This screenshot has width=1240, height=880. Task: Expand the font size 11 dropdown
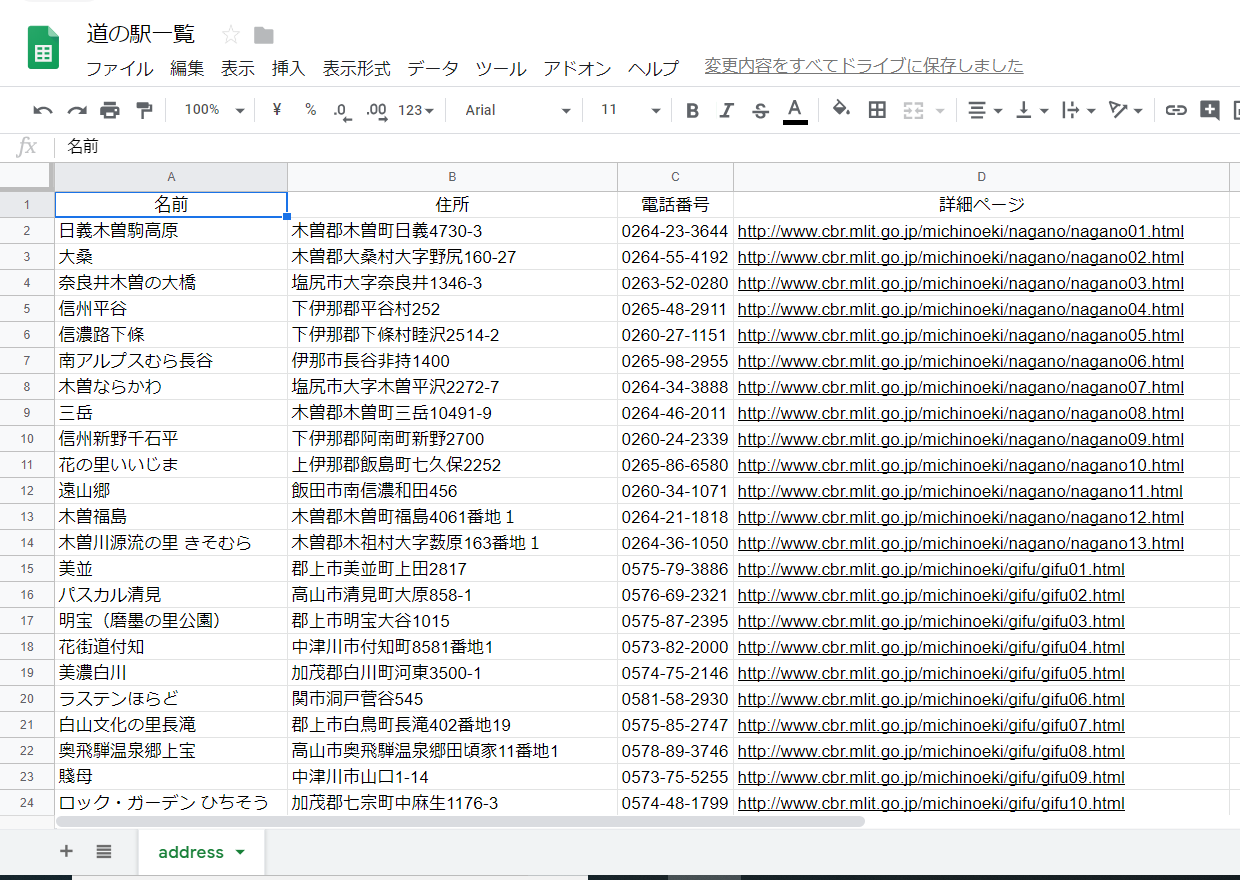(x=630, y=110)
